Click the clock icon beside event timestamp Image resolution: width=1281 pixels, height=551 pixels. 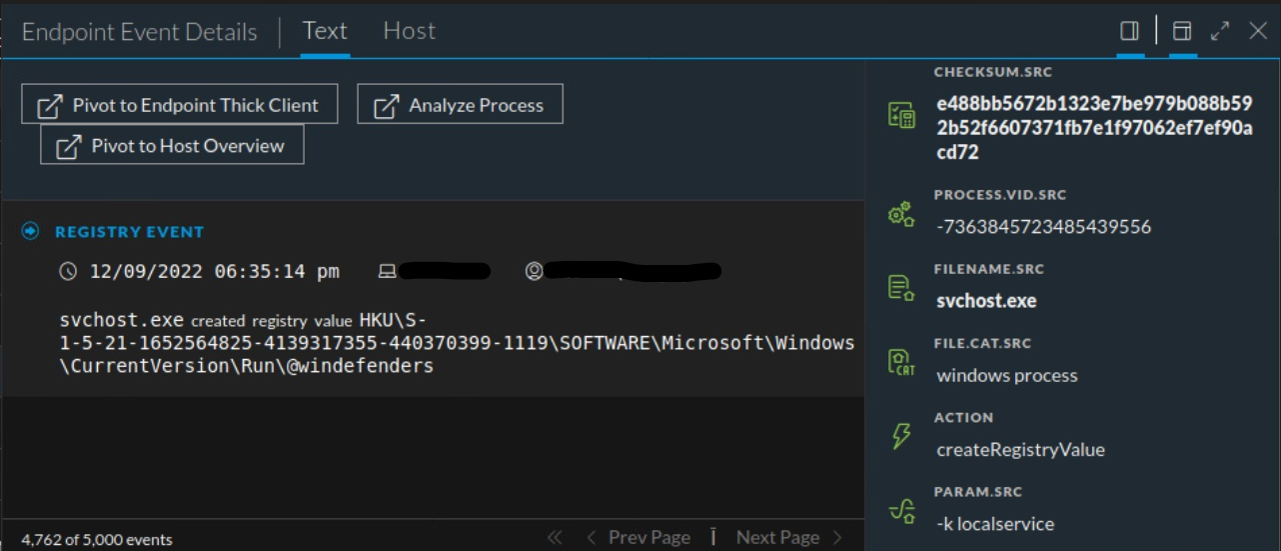68,271
